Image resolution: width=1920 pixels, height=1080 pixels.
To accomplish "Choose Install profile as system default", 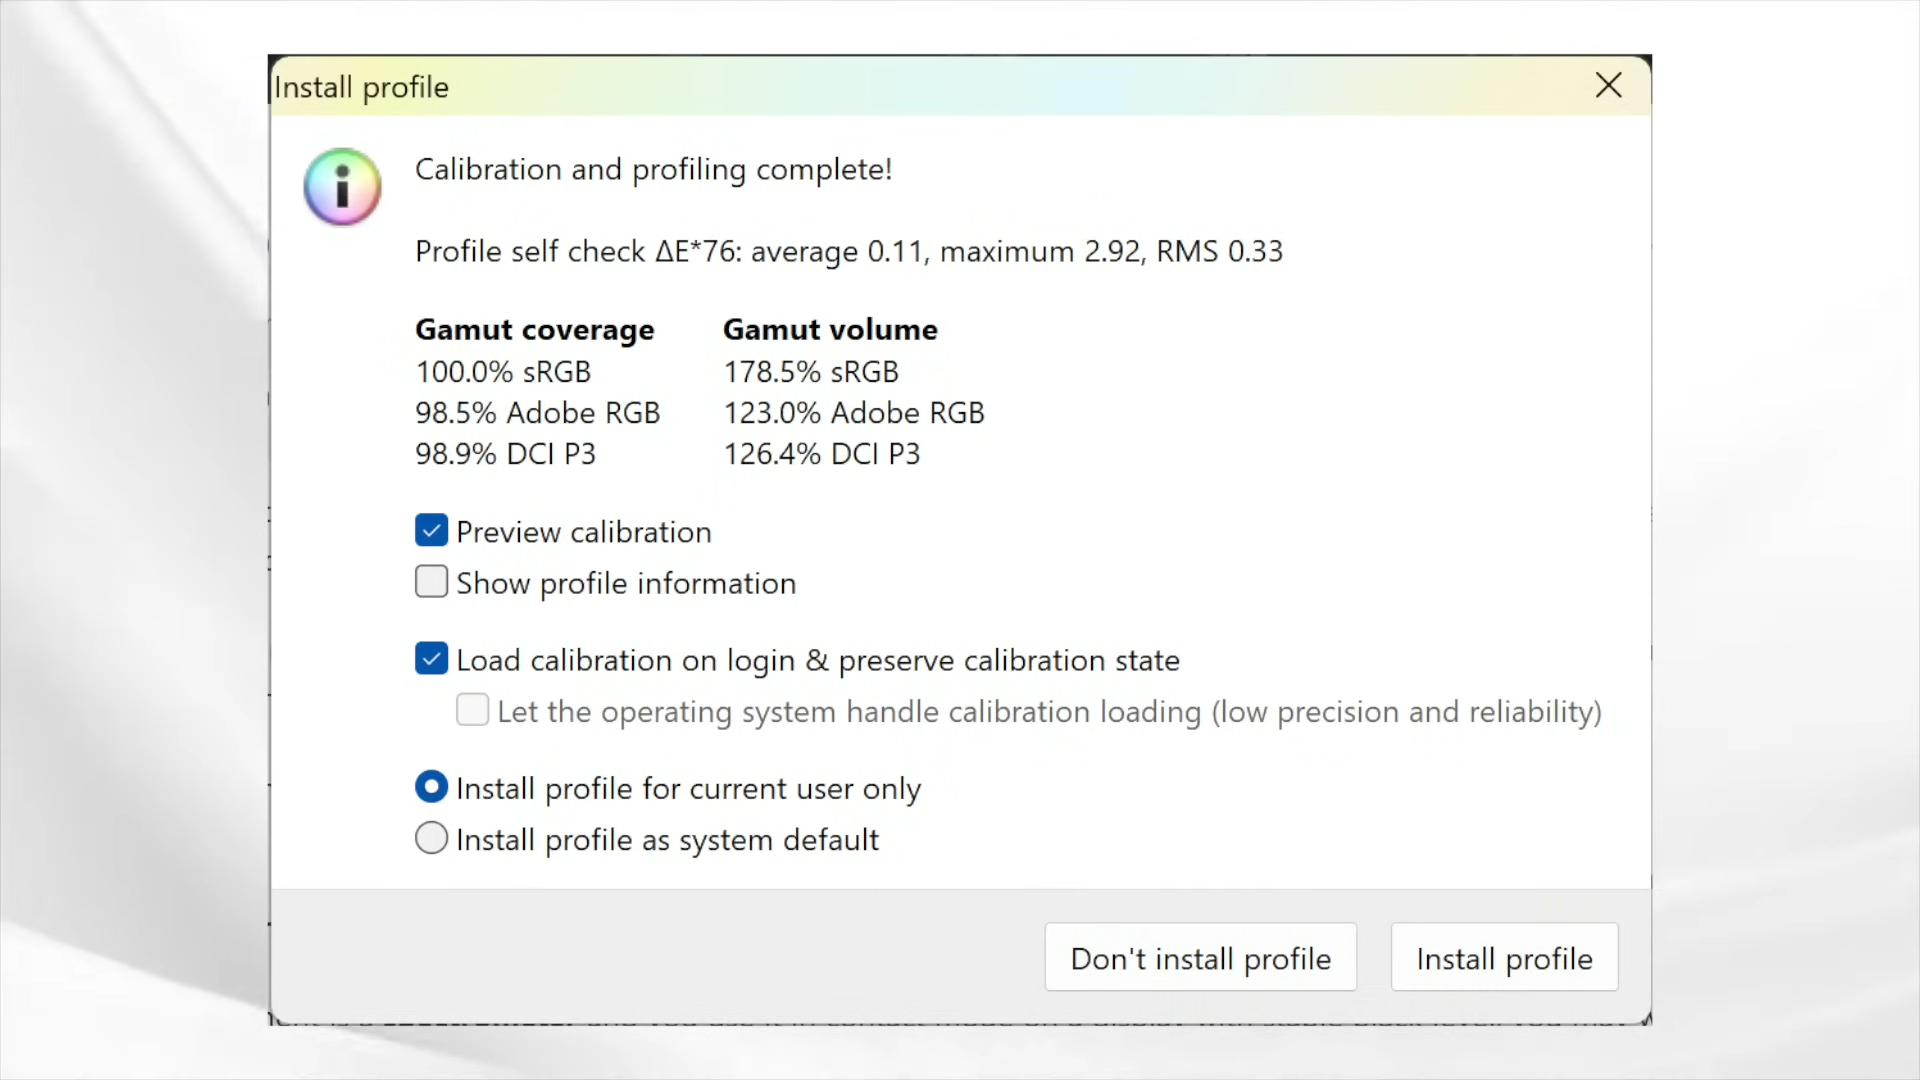I will pos(431,838).
